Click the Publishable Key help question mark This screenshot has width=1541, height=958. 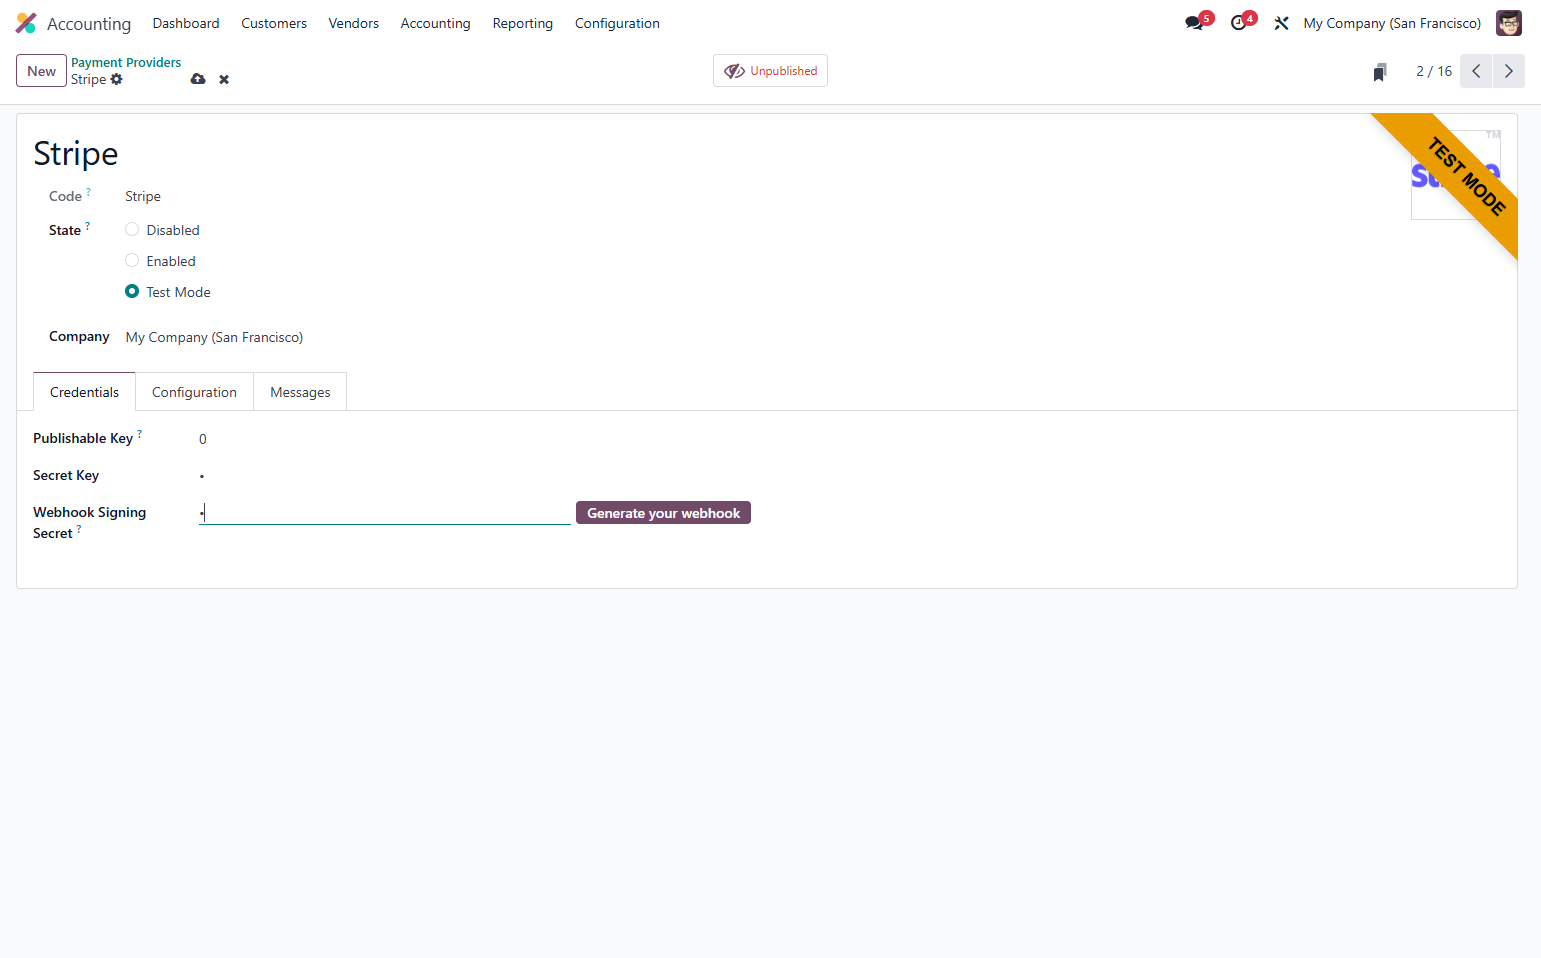point(139,434)
